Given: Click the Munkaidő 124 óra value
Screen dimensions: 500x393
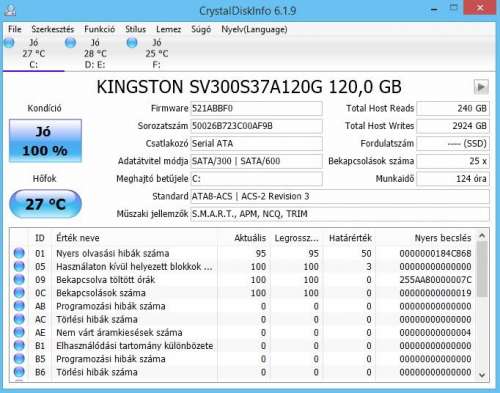Looking at the screenshot, I should [453, 179].
